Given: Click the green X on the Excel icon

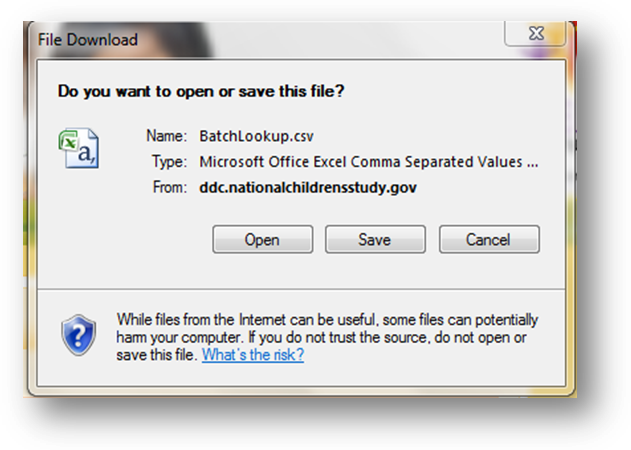Looking at the screenshot, I should coord(70,141).
